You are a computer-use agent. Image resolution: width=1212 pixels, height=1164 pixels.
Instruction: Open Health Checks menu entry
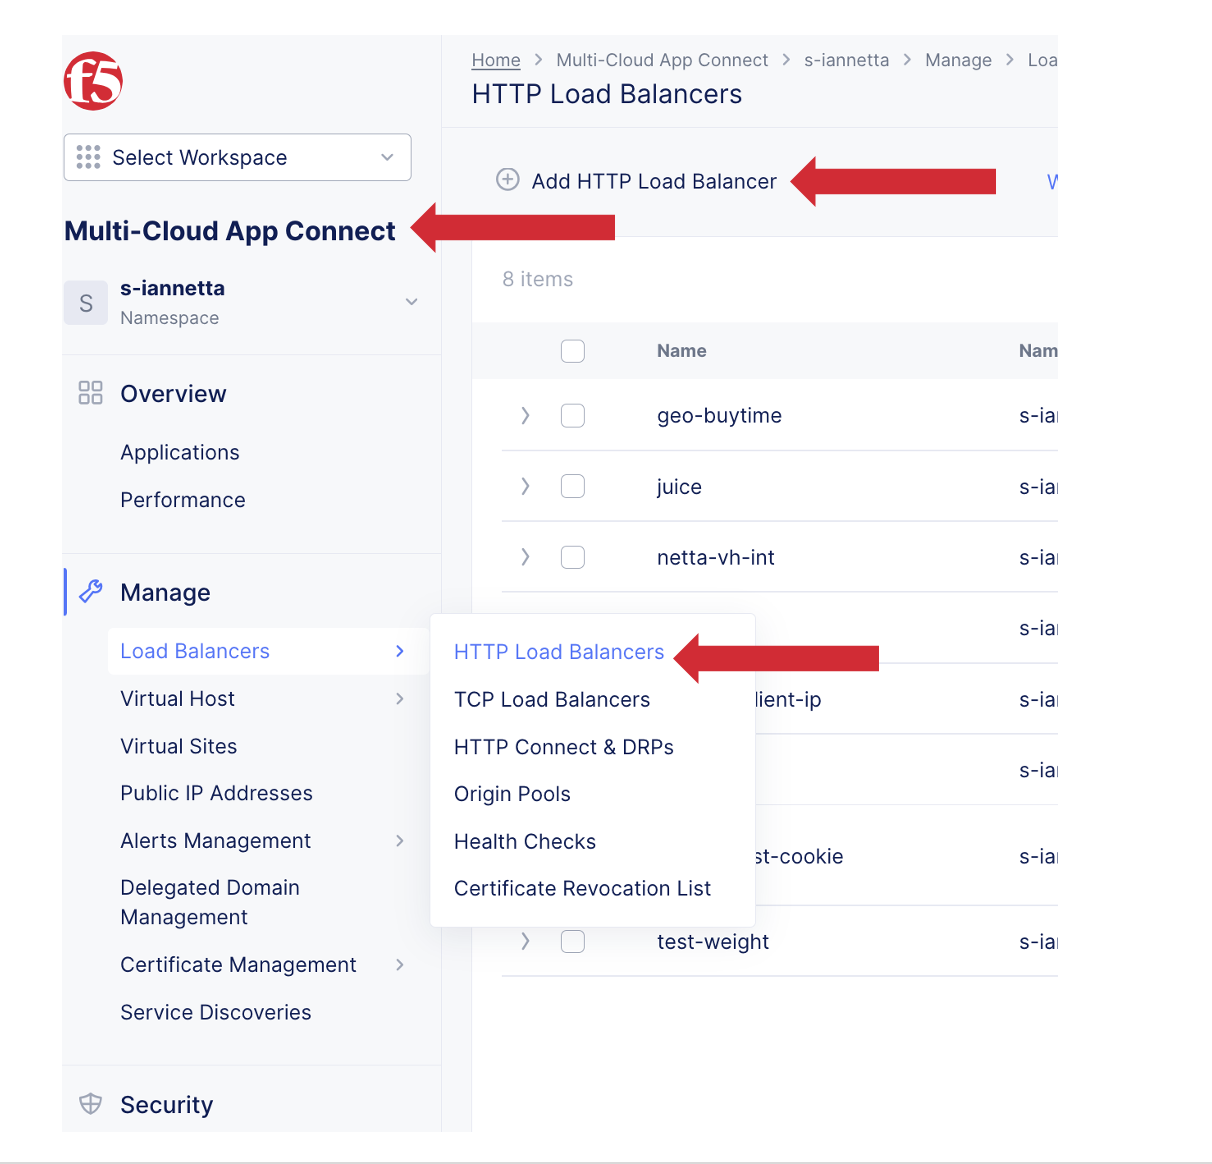click(525, 842)
